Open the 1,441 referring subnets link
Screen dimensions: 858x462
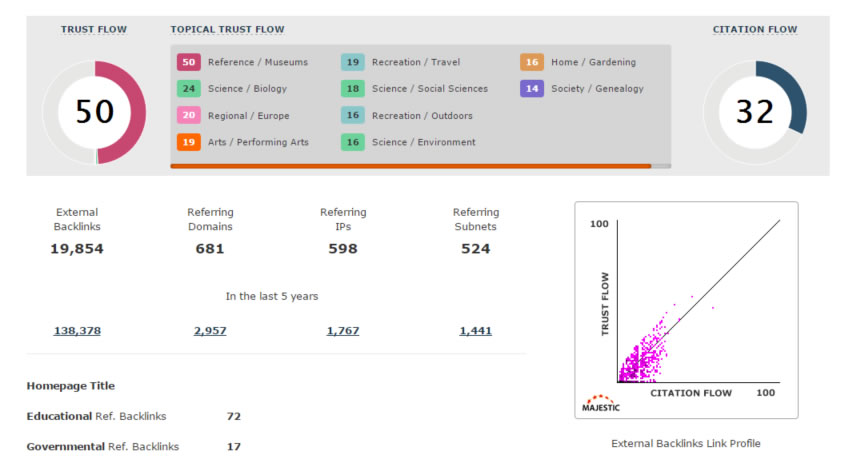[x=476, y=331]
